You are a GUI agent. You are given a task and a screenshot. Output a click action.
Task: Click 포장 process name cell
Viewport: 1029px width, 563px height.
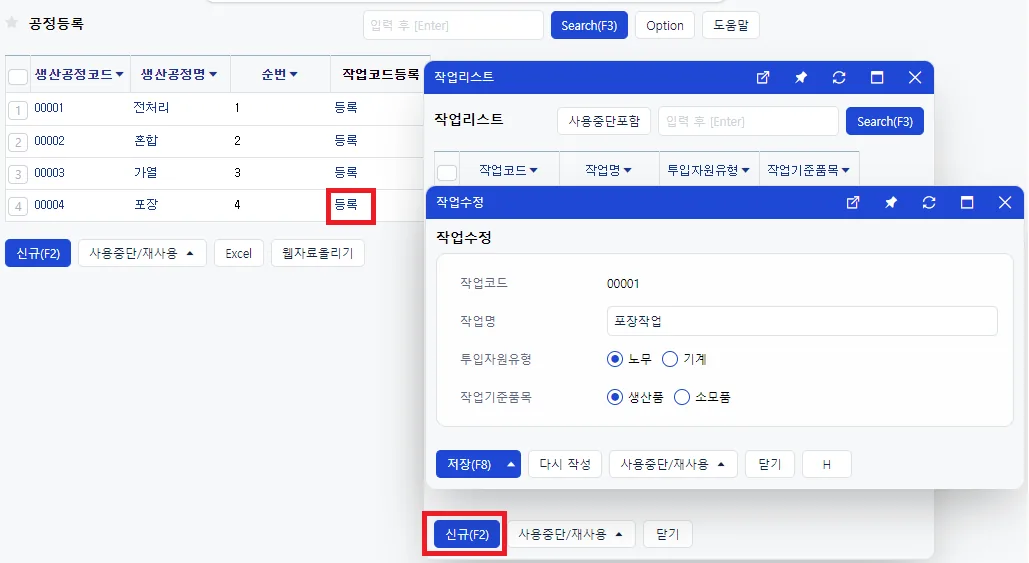pyautogui.click(x=146, y=205)
